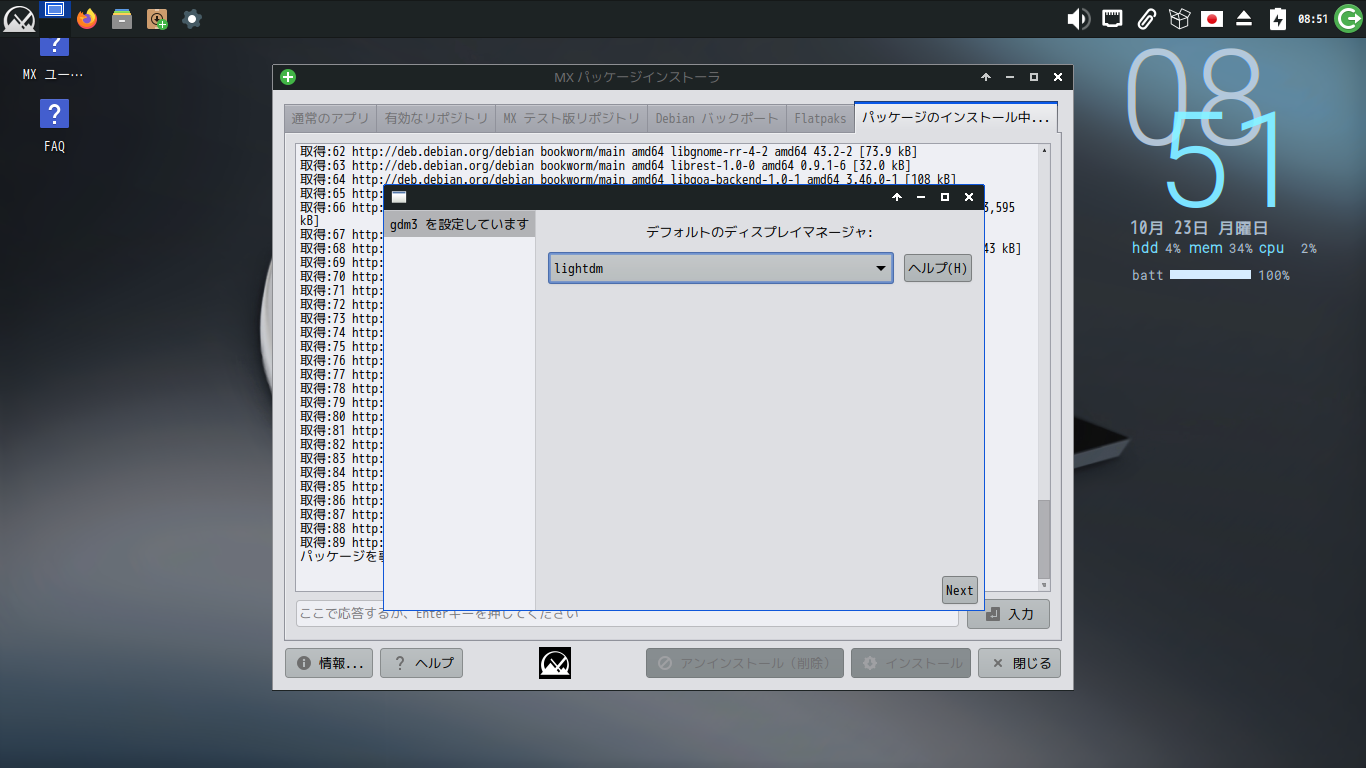This screenshot has height=768, width=1366.
Task: Minimize the MX パッケージインストーラ window
Action: [x=1010, y=77]
